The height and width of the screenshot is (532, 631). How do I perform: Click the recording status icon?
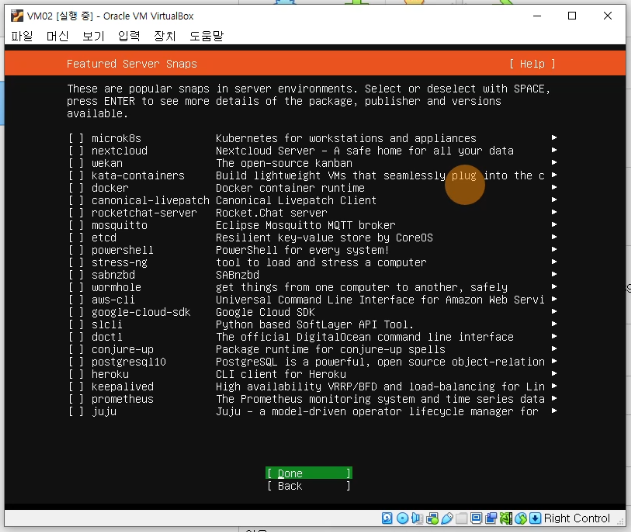point(491,518)
